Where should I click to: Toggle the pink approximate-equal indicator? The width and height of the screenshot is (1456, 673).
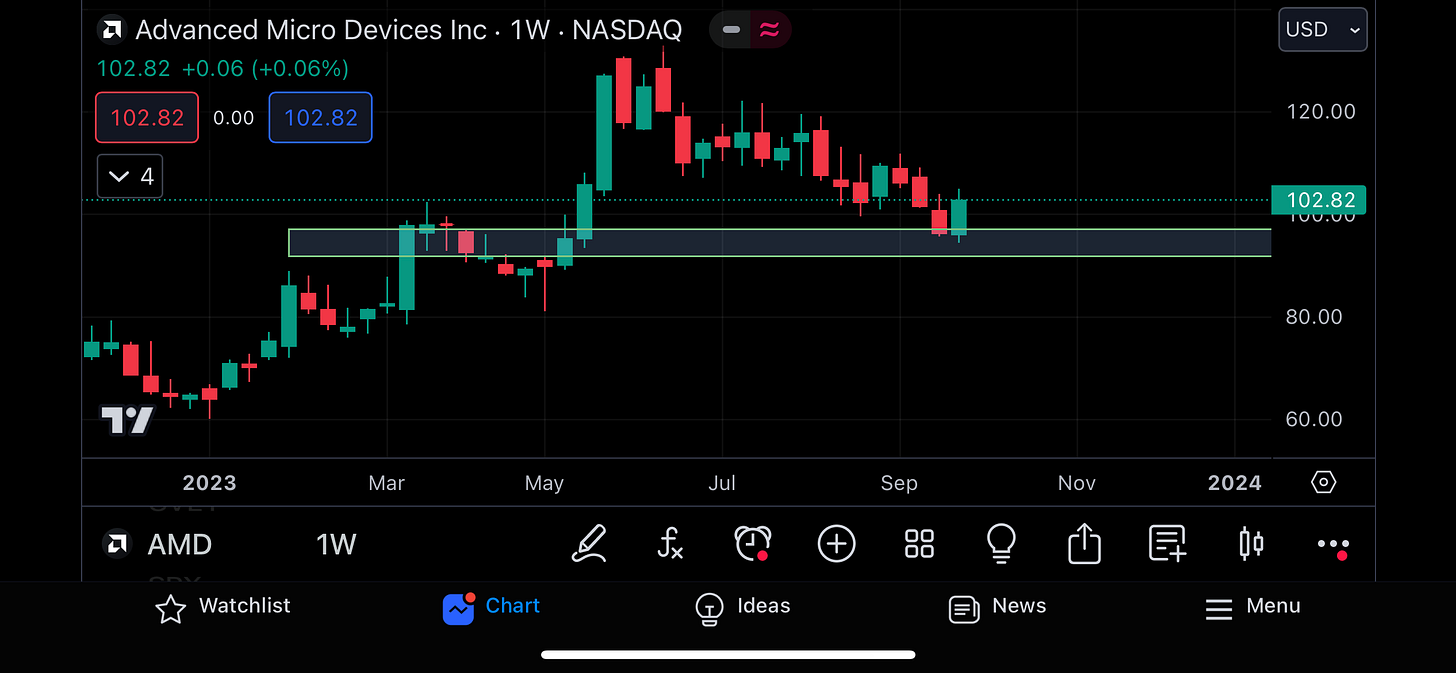click(769, 30)
